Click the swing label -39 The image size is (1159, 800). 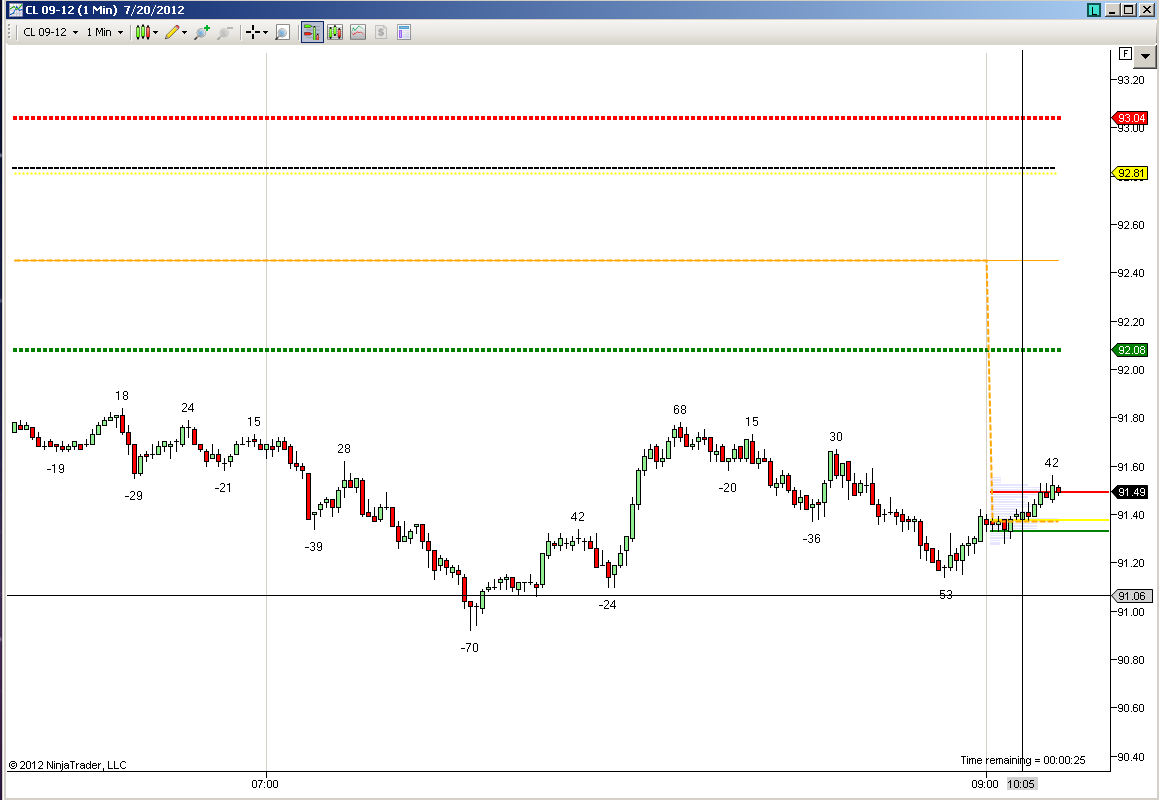[x=313, y=547]
